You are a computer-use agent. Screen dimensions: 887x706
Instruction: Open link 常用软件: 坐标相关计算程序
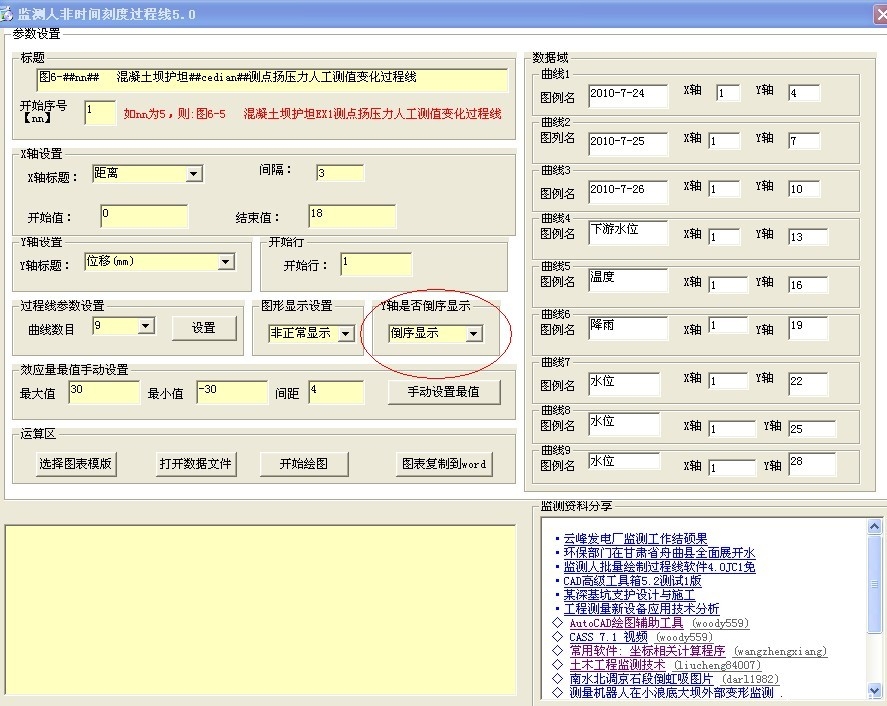tap(647, 651)
